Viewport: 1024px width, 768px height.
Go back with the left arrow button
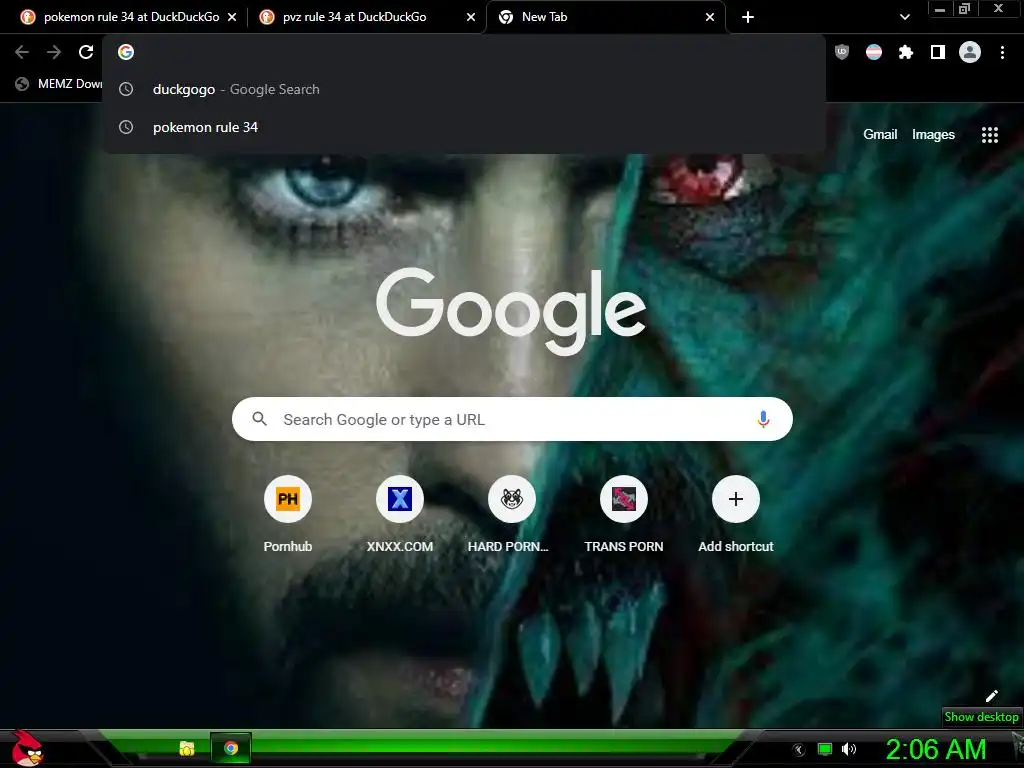click(22, 52)
